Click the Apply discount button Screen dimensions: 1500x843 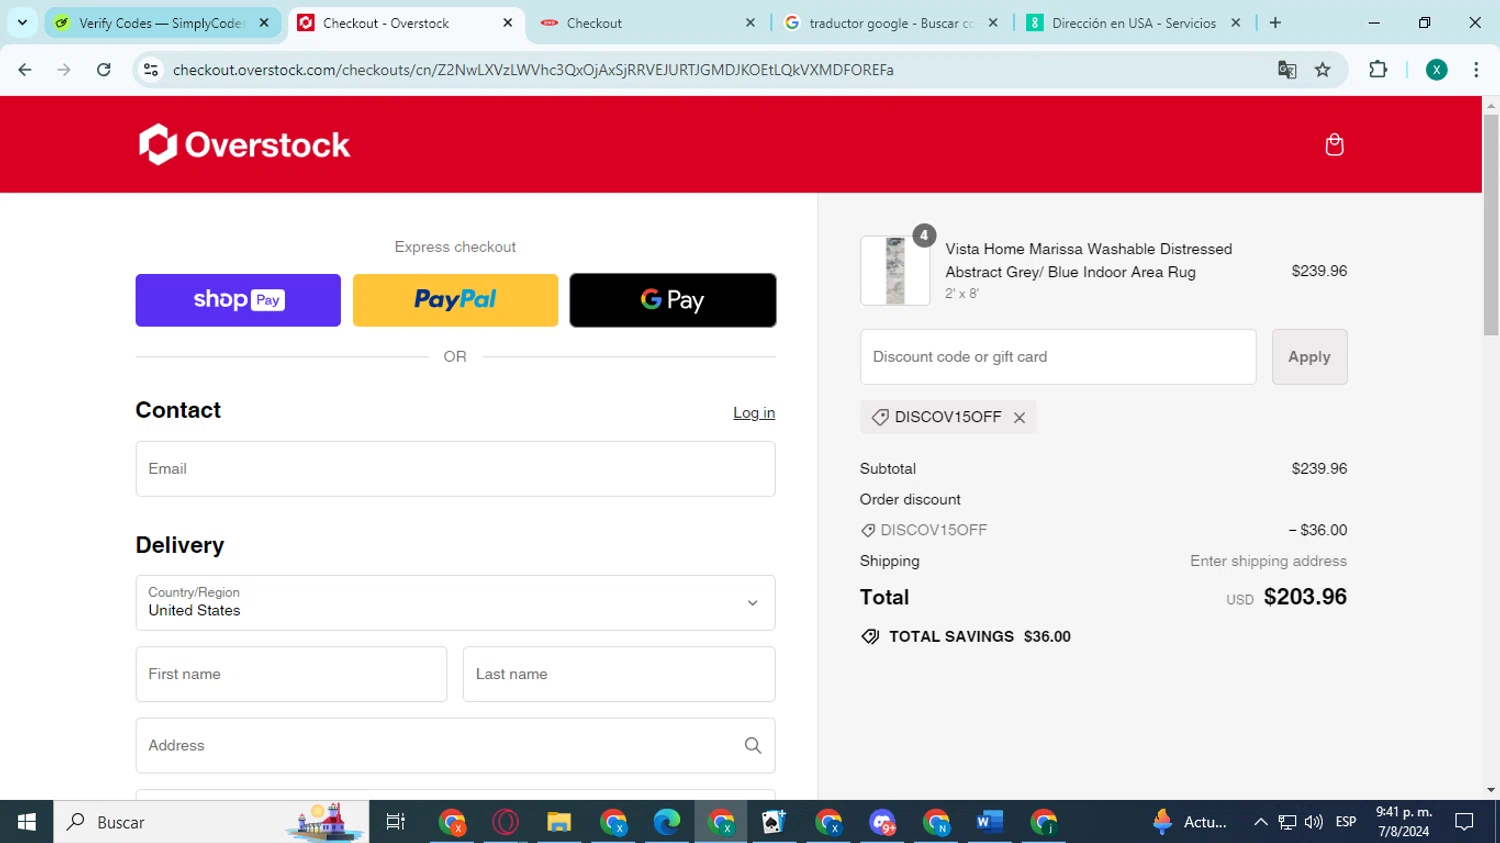[x=1309, y=357]
